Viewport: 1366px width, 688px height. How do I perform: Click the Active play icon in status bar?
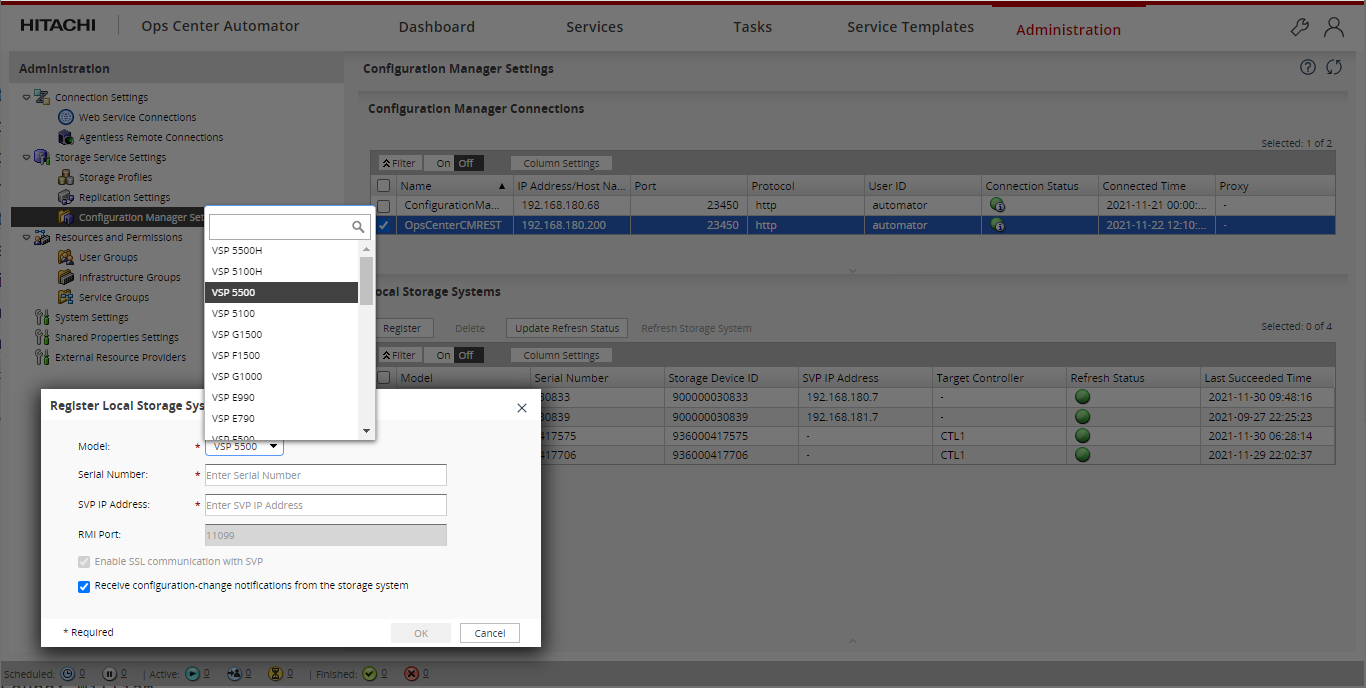pyautogui.click(x=190, y=673)
